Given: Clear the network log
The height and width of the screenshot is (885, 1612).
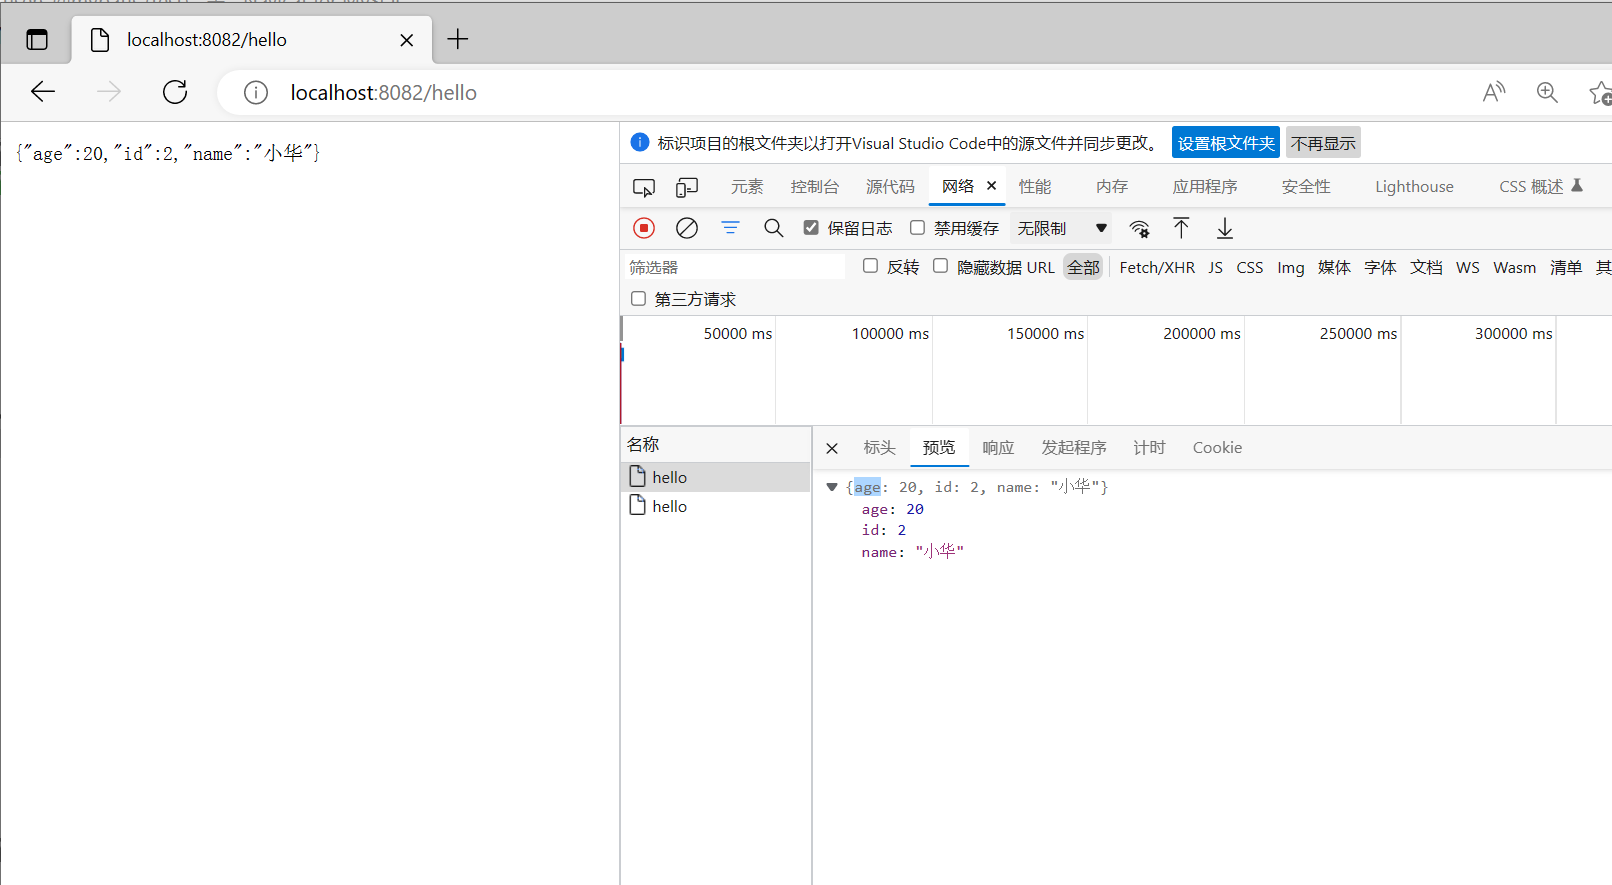Looking at the screenshot, I should 687,228.
